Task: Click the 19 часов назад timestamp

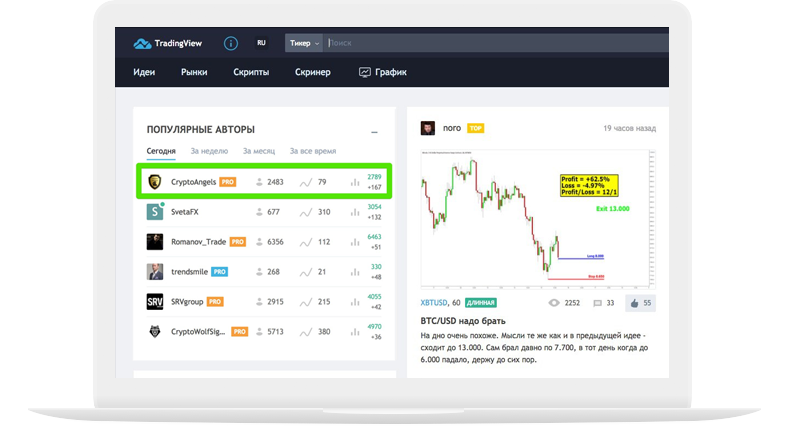Action: [x=629, y=128]
